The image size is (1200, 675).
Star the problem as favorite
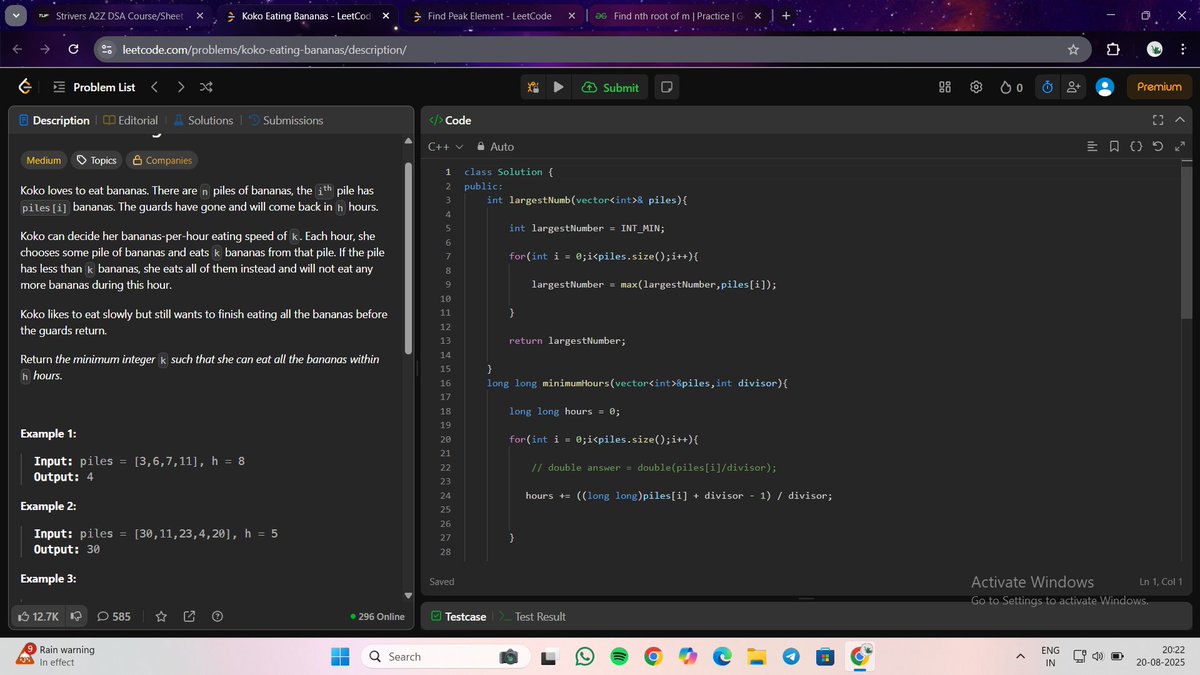point(161,617)
